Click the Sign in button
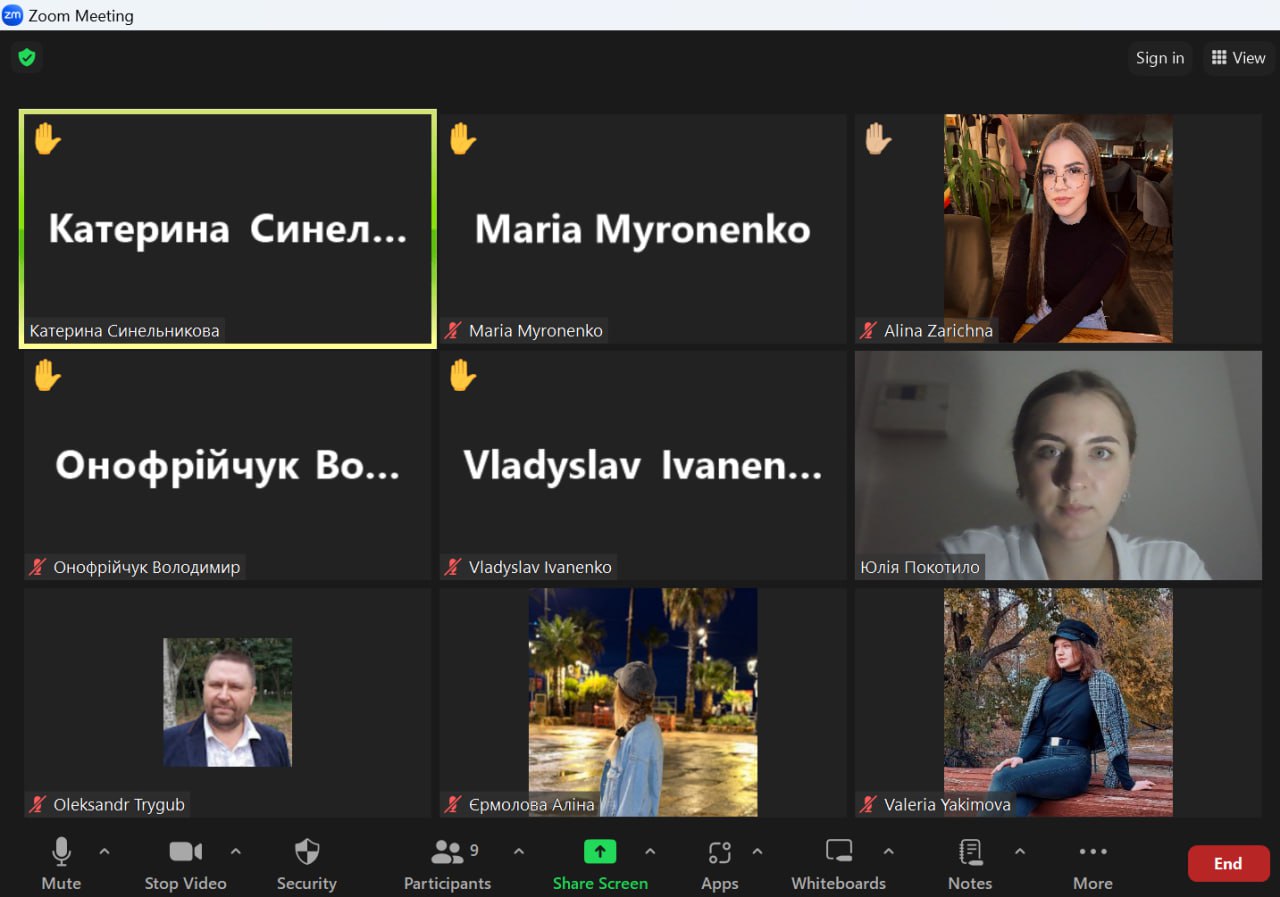The width and height of the screenshot is (1280, 897). pos(1160,58)
